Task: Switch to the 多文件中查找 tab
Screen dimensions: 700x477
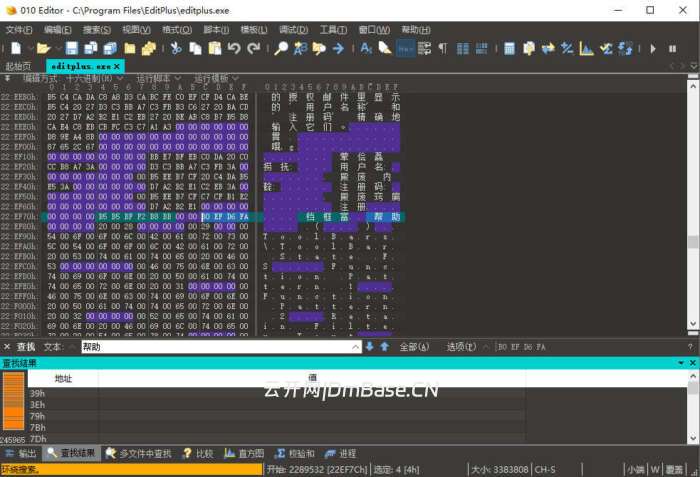Action: point(138,454)
